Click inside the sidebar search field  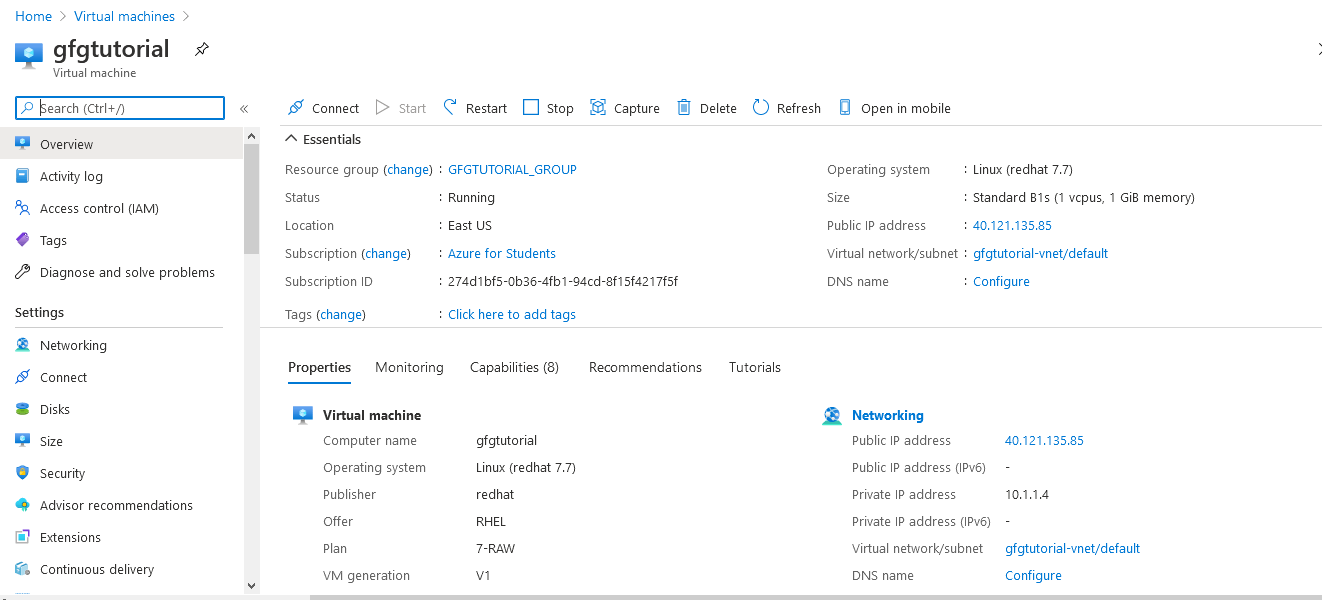pos(119,107)
